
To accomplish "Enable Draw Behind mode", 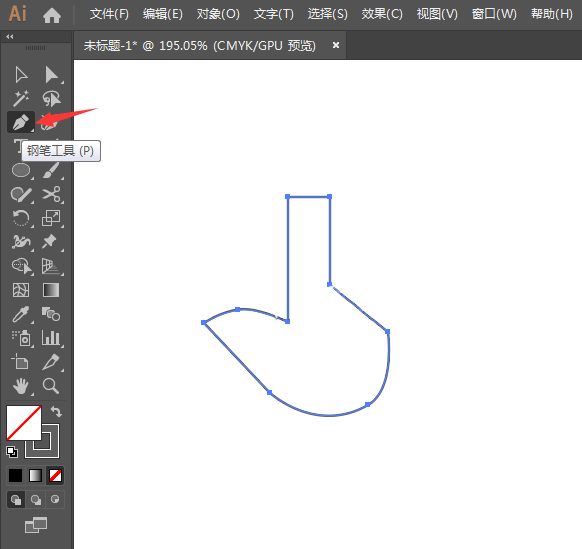I will point(36,500).
